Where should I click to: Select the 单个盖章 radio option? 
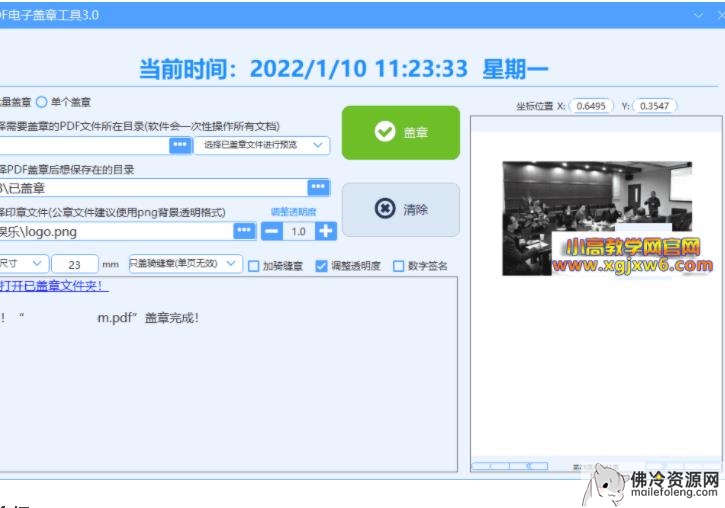point(42,102)
